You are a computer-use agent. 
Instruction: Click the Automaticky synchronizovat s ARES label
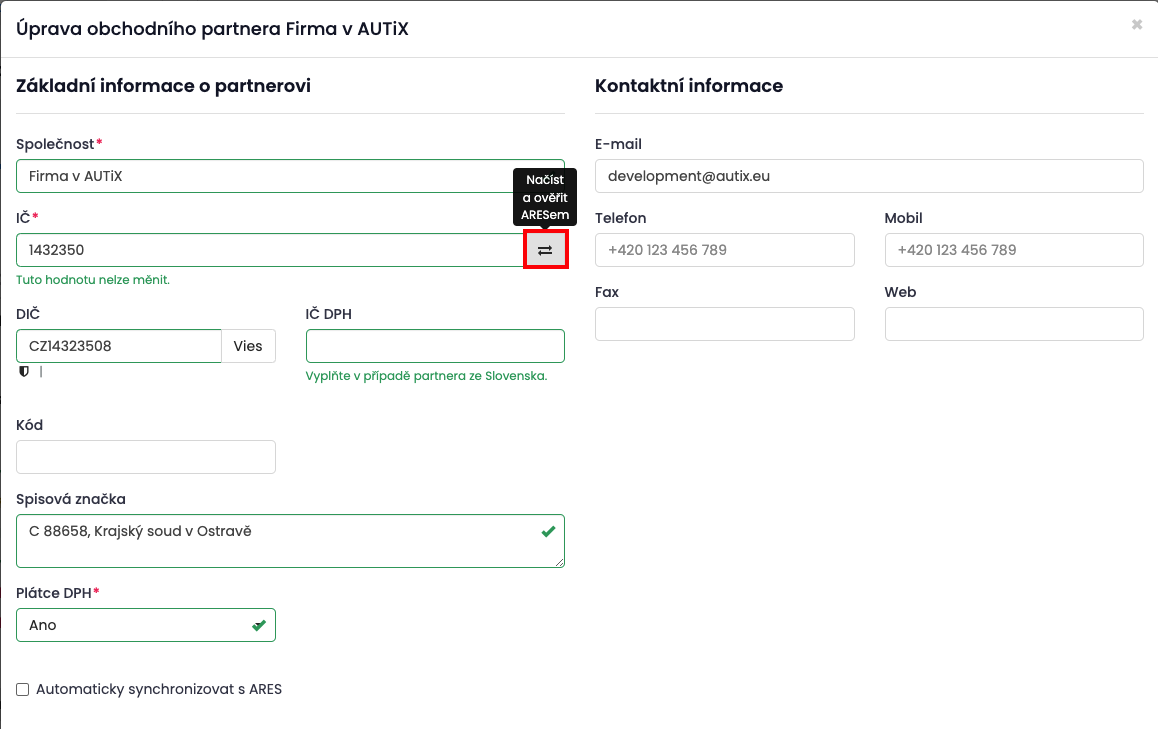(159, 690)
